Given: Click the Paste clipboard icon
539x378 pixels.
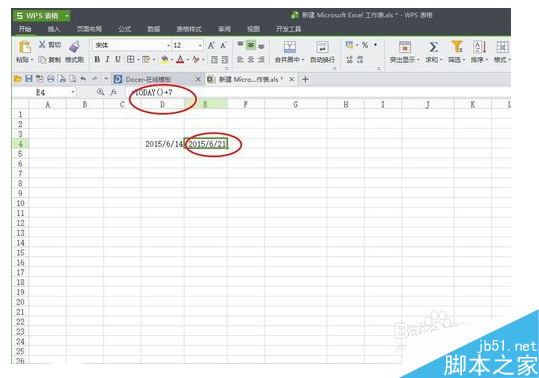Looking at the screenshot, I should point(25,47).
